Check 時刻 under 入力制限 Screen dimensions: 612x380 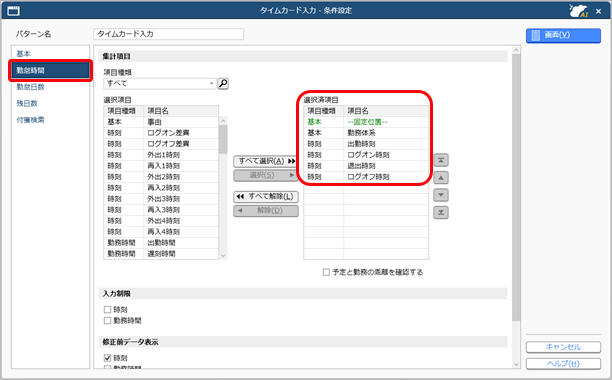tap(107, 310)
